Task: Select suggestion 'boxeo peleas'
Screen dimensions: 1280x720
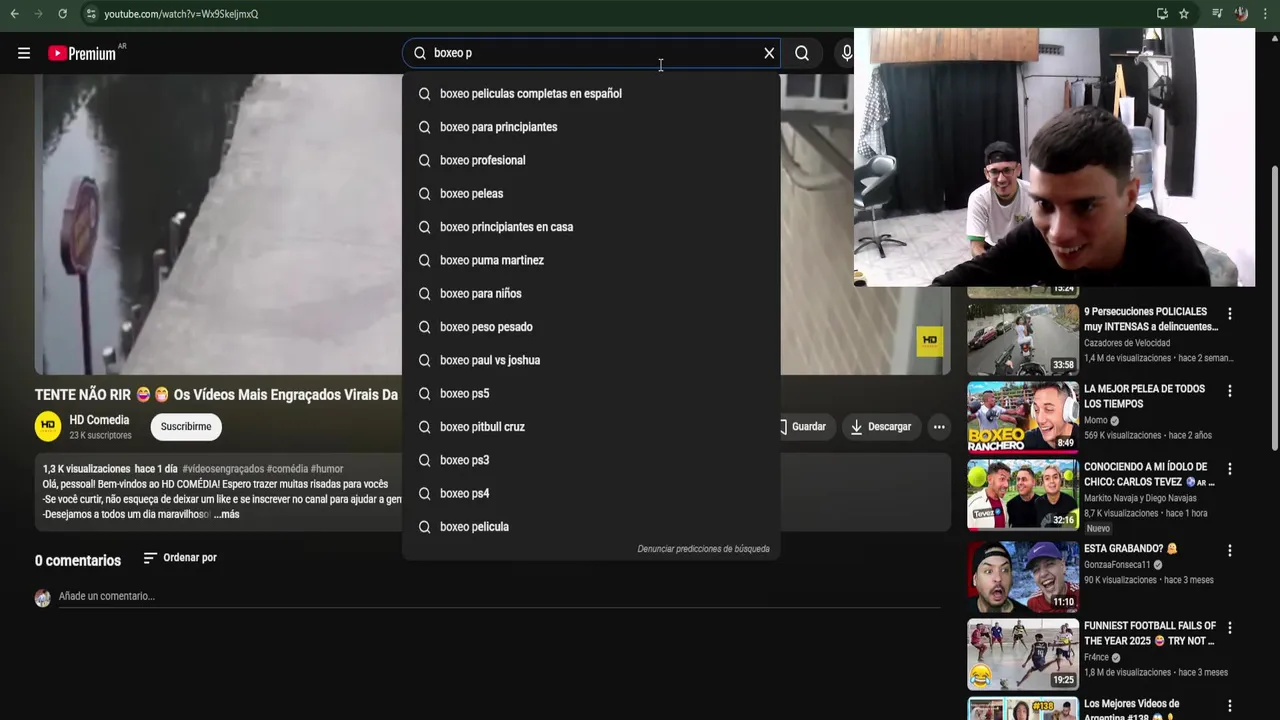Action: click(x=591, y=193)
